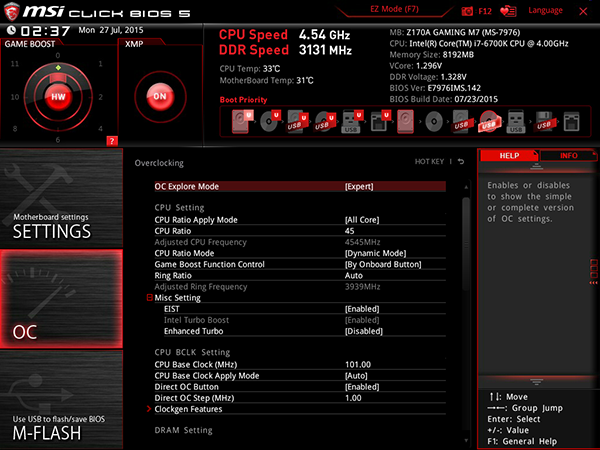Viewport: 600px width, 450px height.
Task: Toggle the XMP ON button
Action: coord(160,96)
